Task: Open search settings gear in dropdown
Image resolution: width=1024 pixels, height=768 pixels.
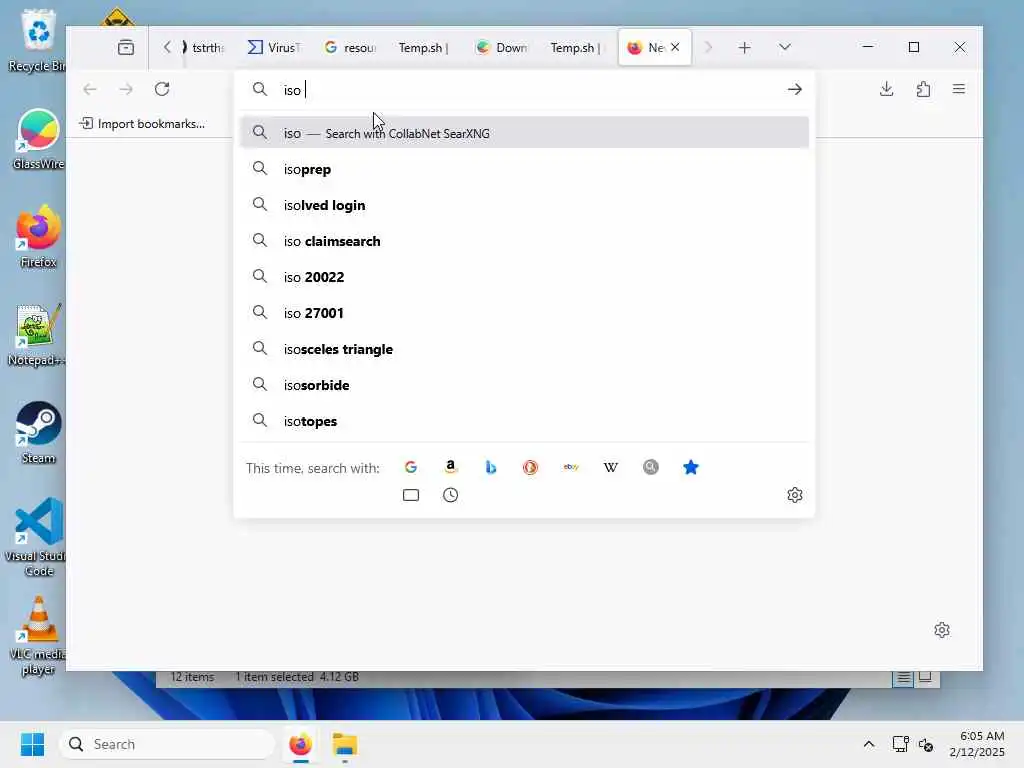Action: pos(795,495)
